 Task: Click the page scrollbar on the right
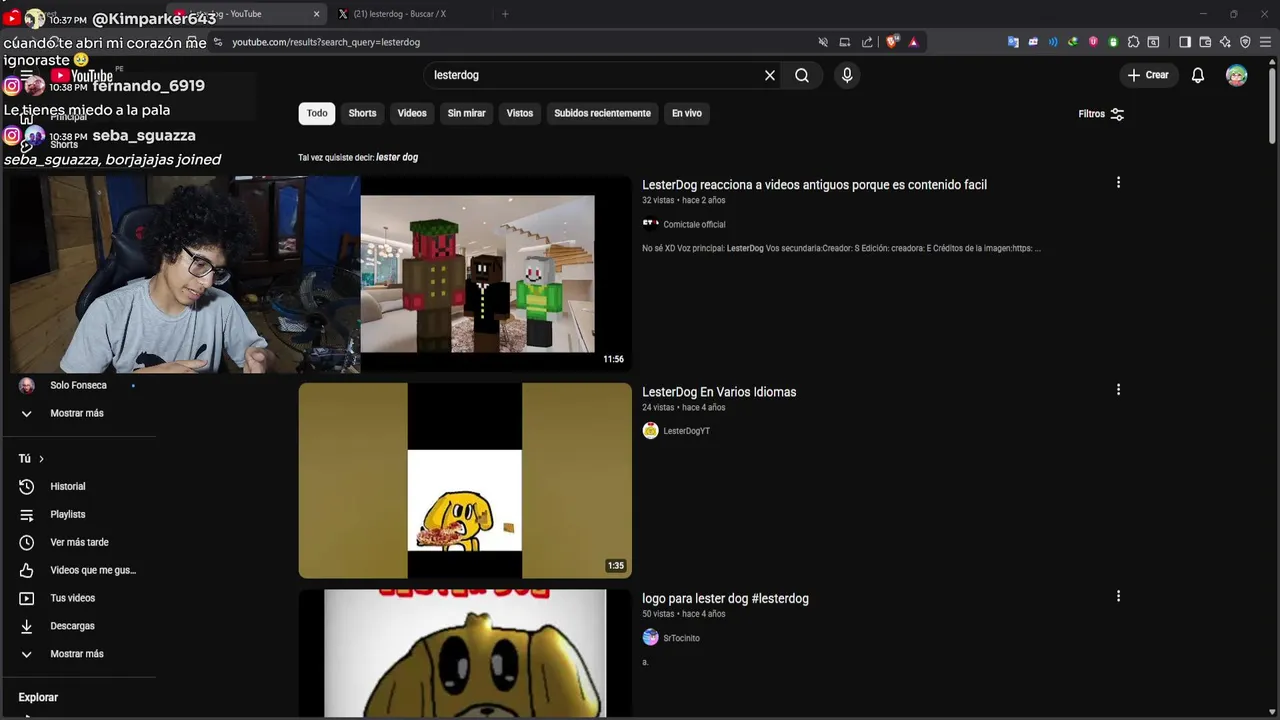(x=1273, y=105)
